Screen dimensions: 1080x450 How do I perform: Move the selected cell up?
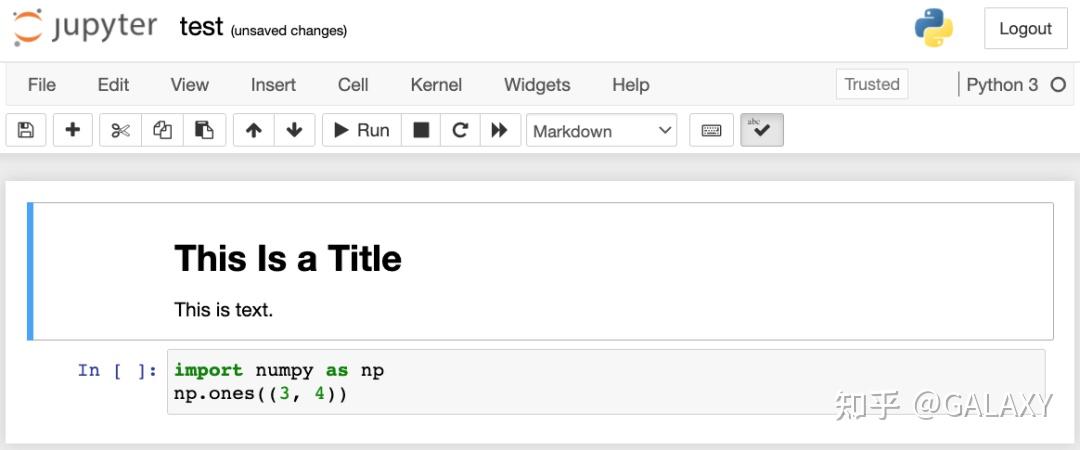click(x=254, y=131)
